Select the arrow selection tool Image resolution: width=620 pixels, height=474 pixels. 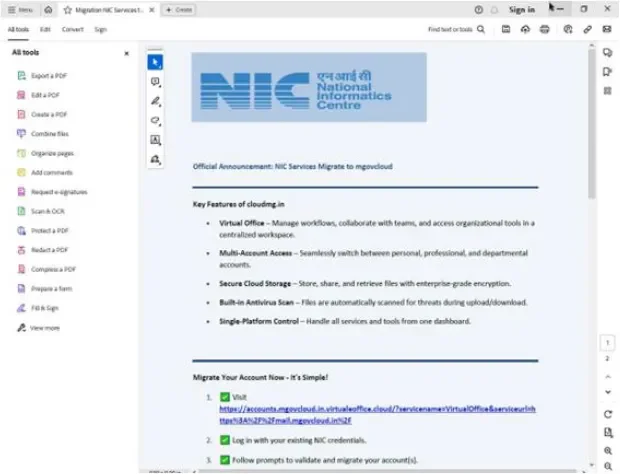[155, 62]
